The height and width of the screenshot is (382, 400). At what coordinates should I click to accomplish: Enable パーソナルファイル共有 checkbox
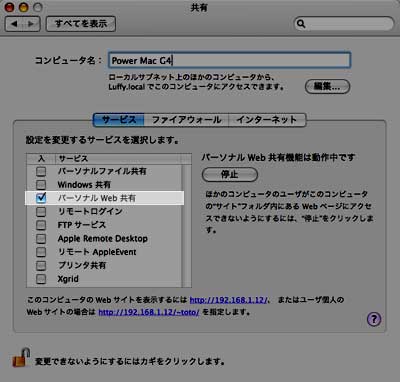pos(41,171)
